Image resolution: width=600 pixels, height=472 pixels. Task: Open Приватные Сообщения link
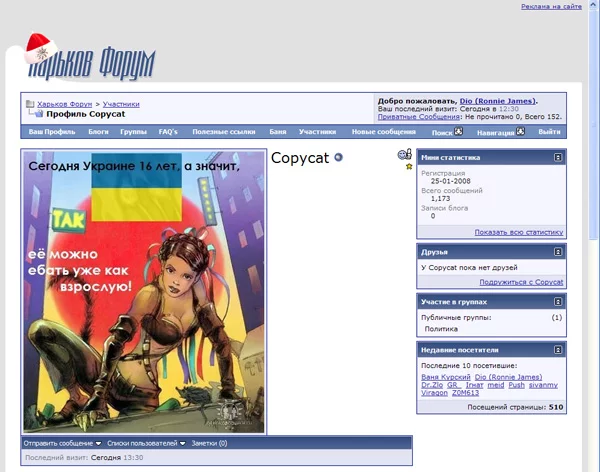[x=419, y=117]
